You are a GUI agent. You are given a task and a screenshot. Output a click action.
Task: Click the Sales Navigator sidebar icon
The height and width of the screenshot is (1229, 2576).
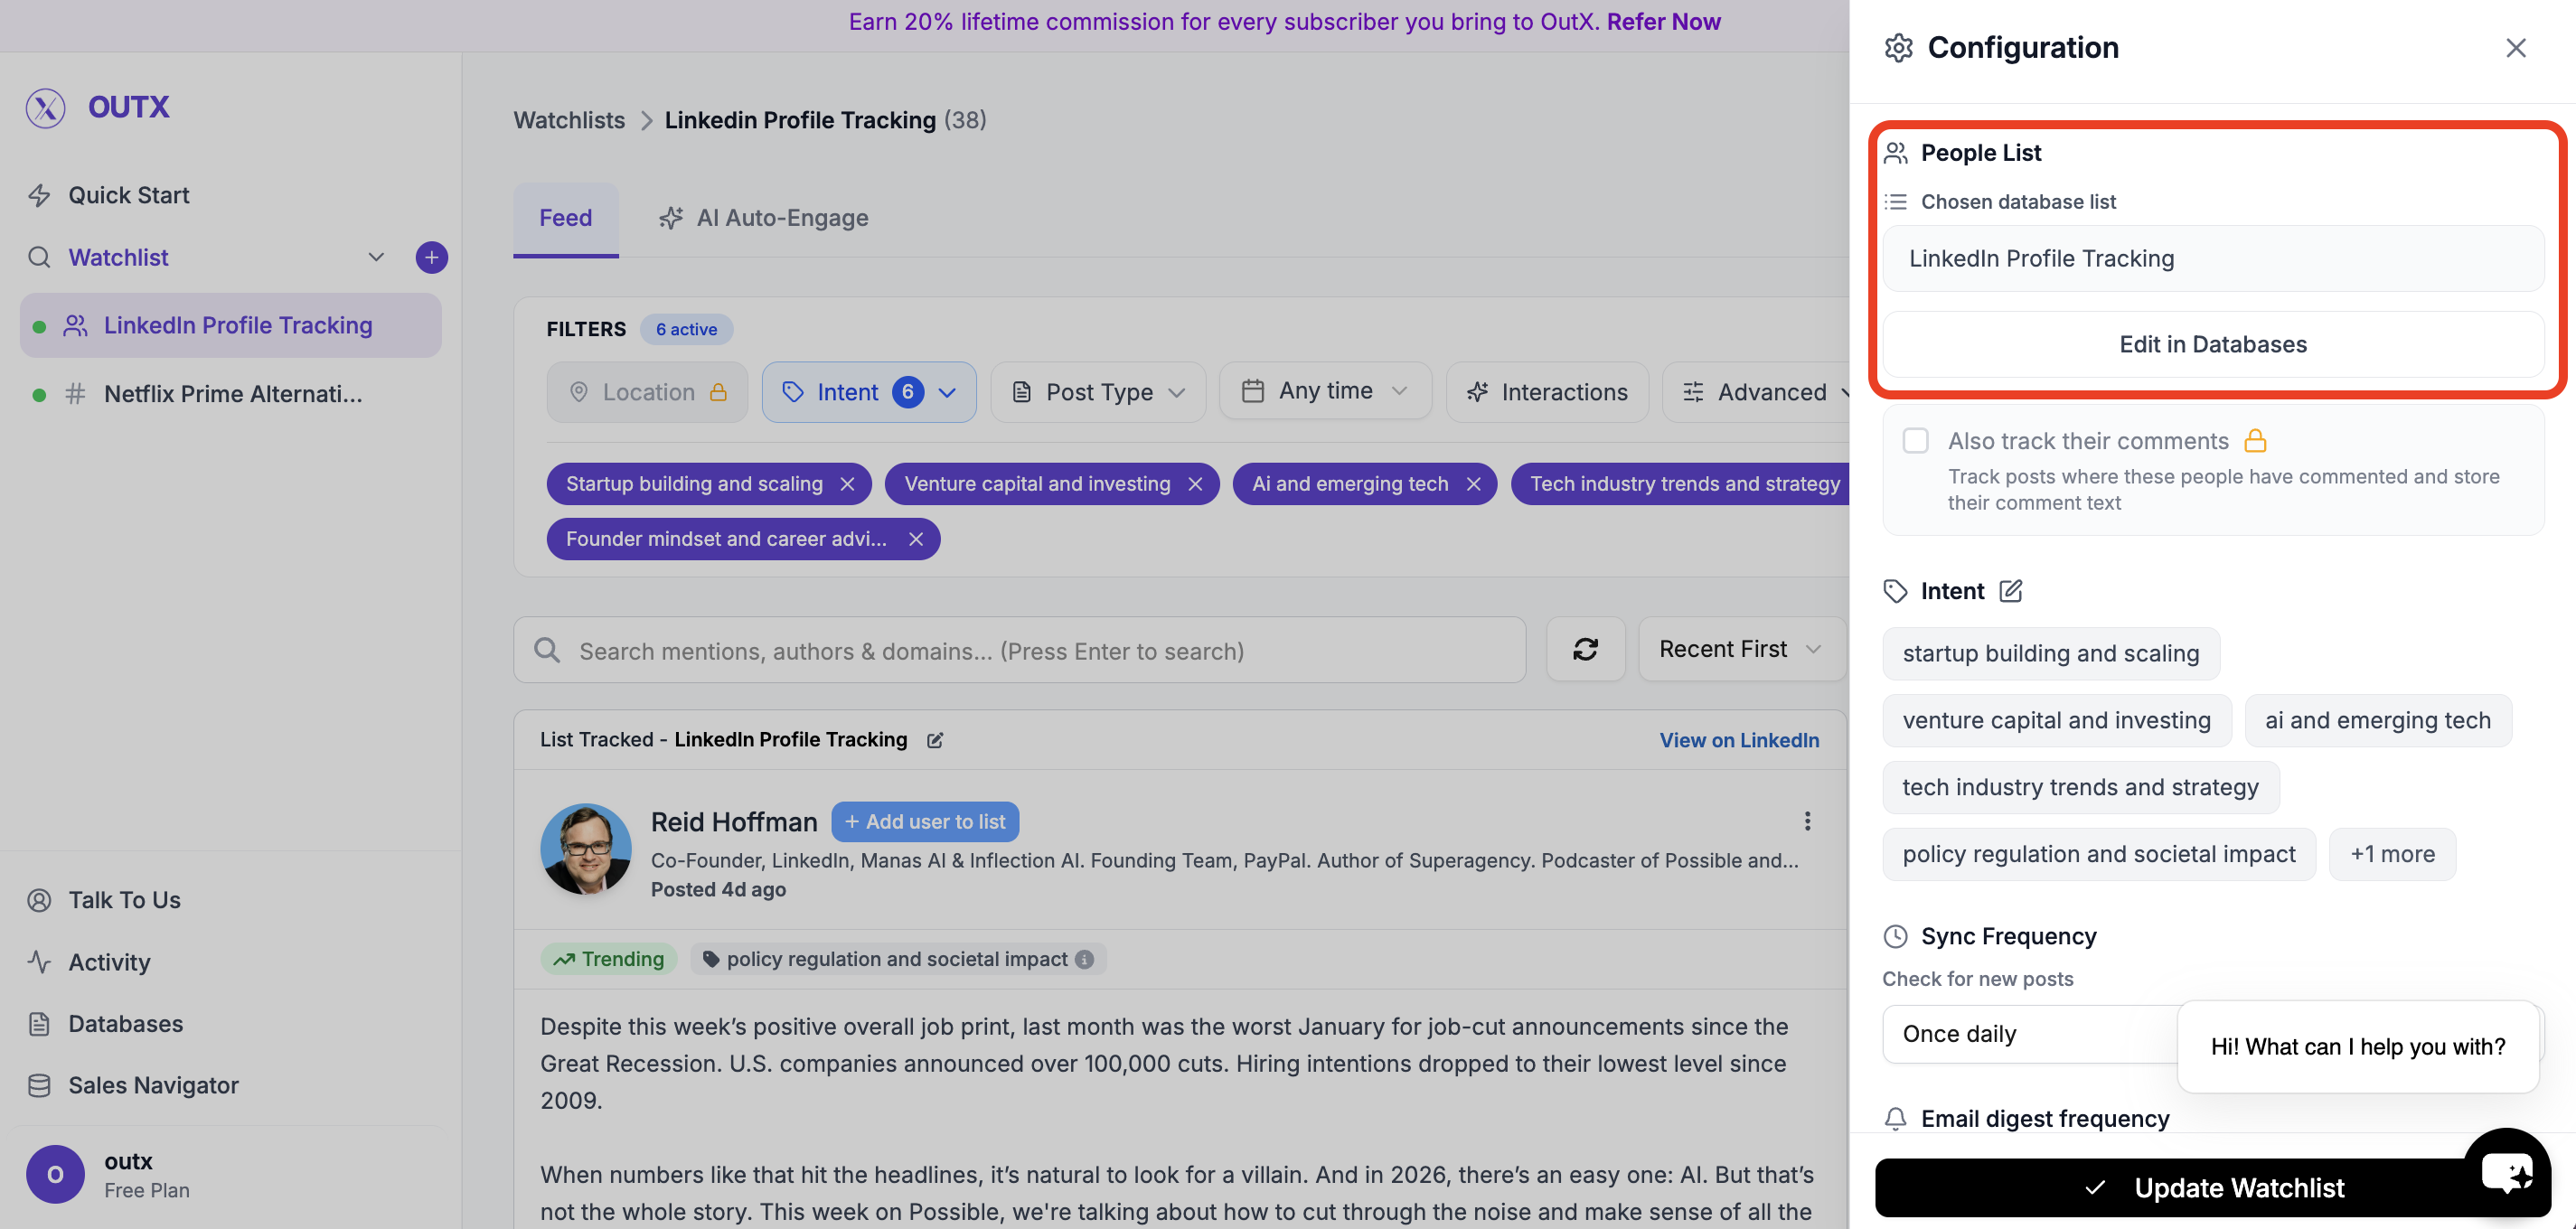pyautogui.click(x=40, y=1085)
